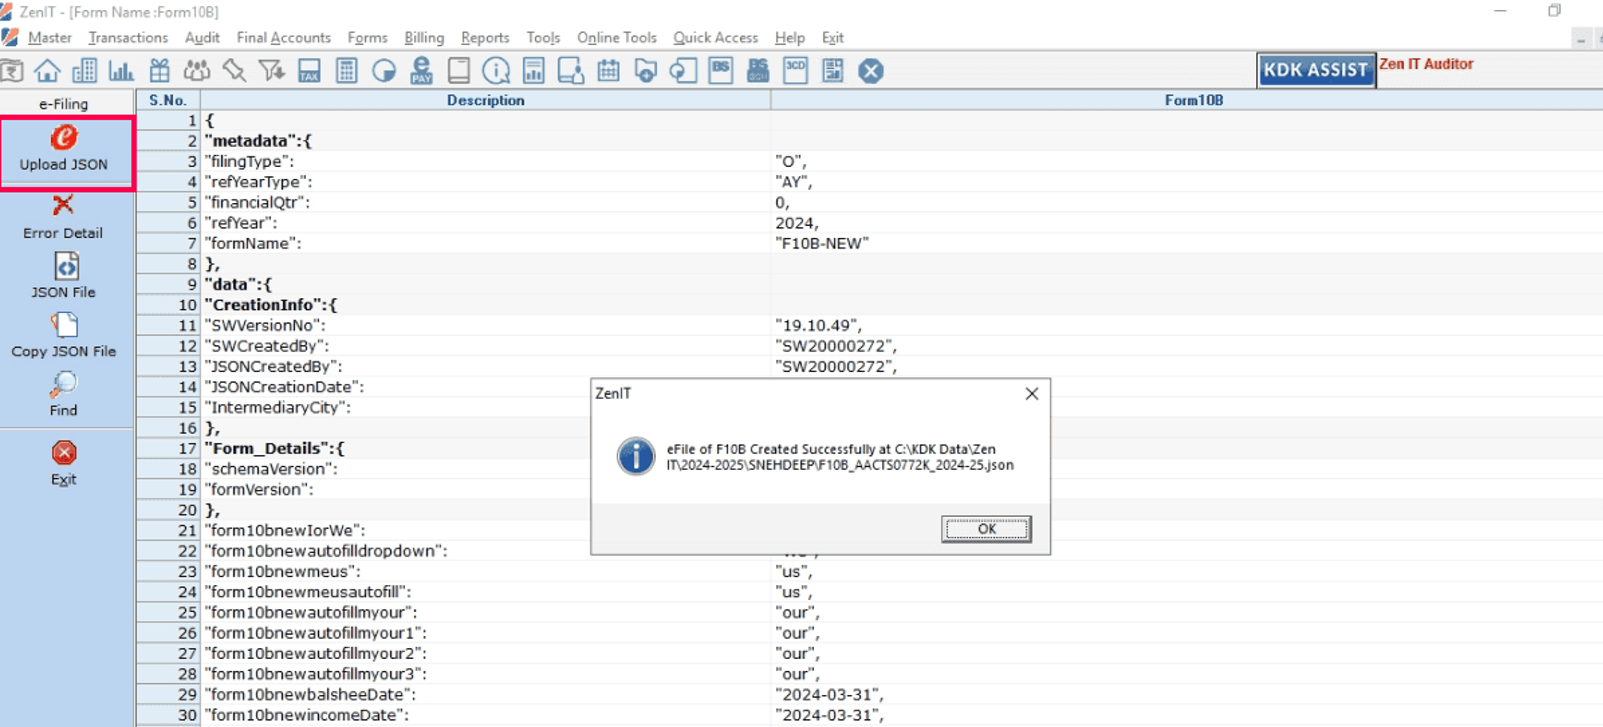Click the blue circled X toolbar icon
Screen dimensions: 1603x727
(871, 71)
